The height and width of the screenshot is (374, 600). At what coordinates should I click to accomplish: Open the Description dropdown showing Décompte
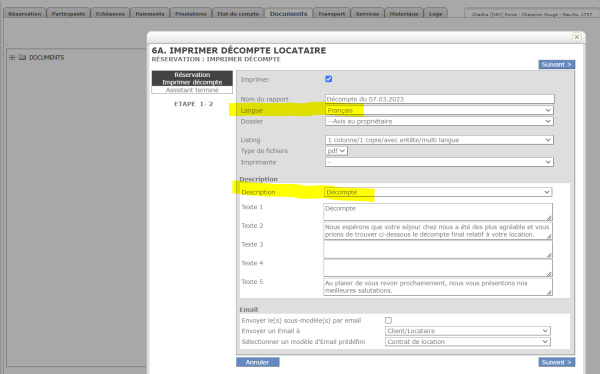point(438,192)
